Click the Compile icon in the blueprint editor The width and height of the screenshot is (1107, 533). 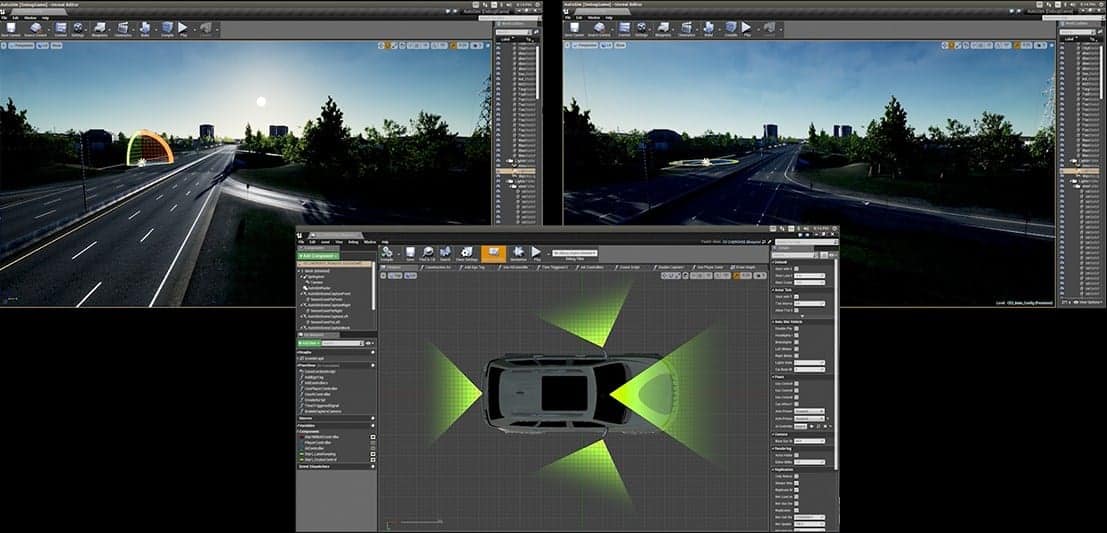[x=387, y=254]
